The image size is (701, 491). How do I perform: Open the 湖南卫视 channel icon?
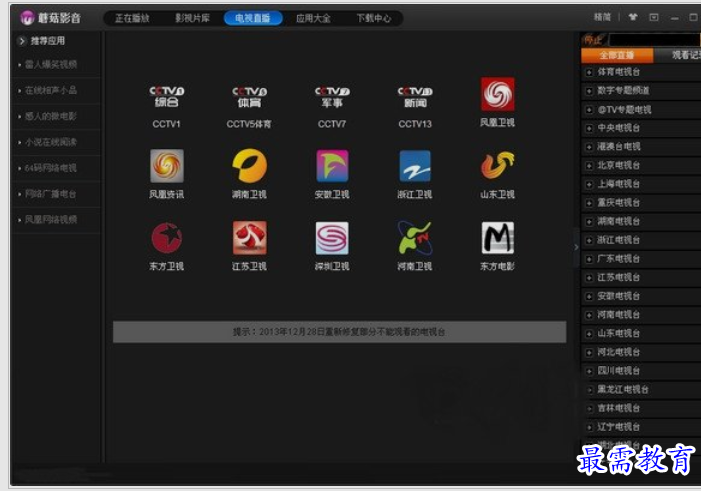click(x=249, y=166)
